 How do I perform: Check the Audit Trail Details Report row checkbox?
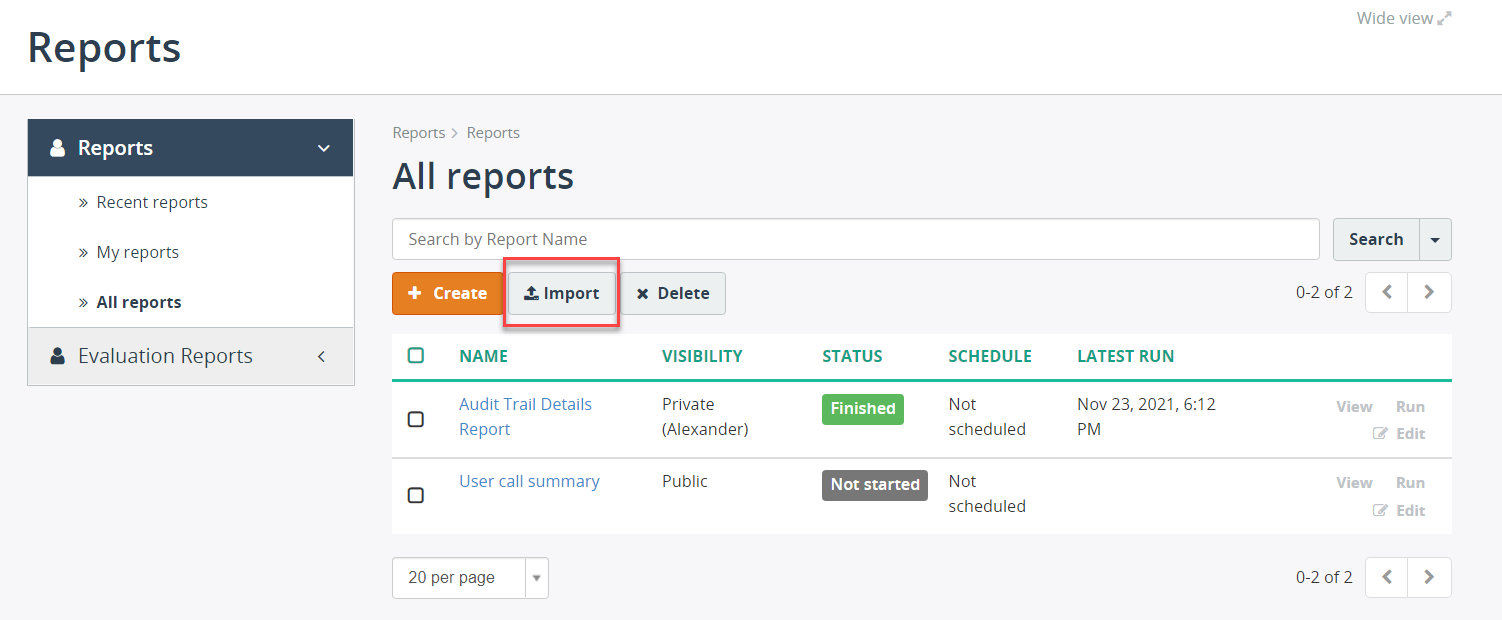coord(416,419)
